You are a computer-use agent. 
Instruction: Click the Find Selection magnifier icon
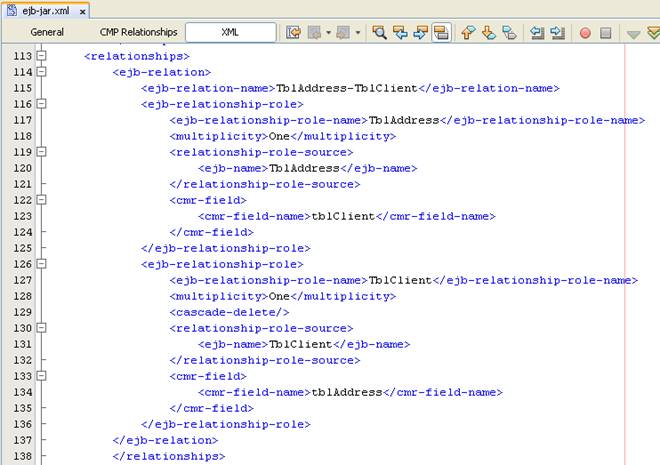[379, 32]
